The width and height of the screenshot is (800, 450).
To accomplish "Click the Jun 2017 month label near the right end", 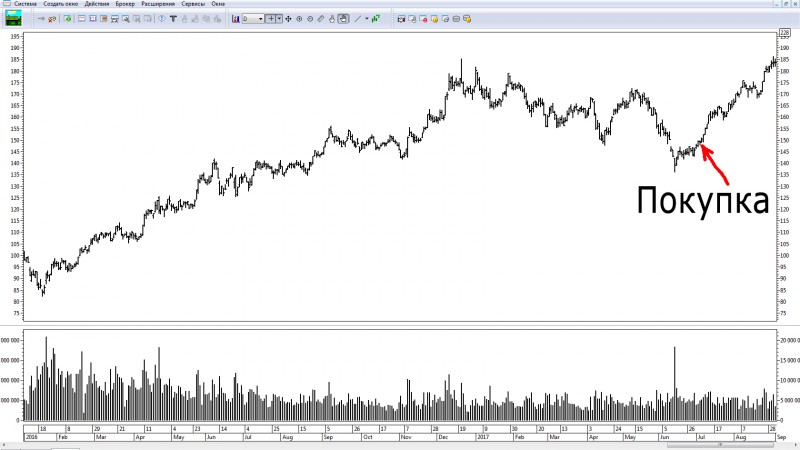I will [664, 437].
